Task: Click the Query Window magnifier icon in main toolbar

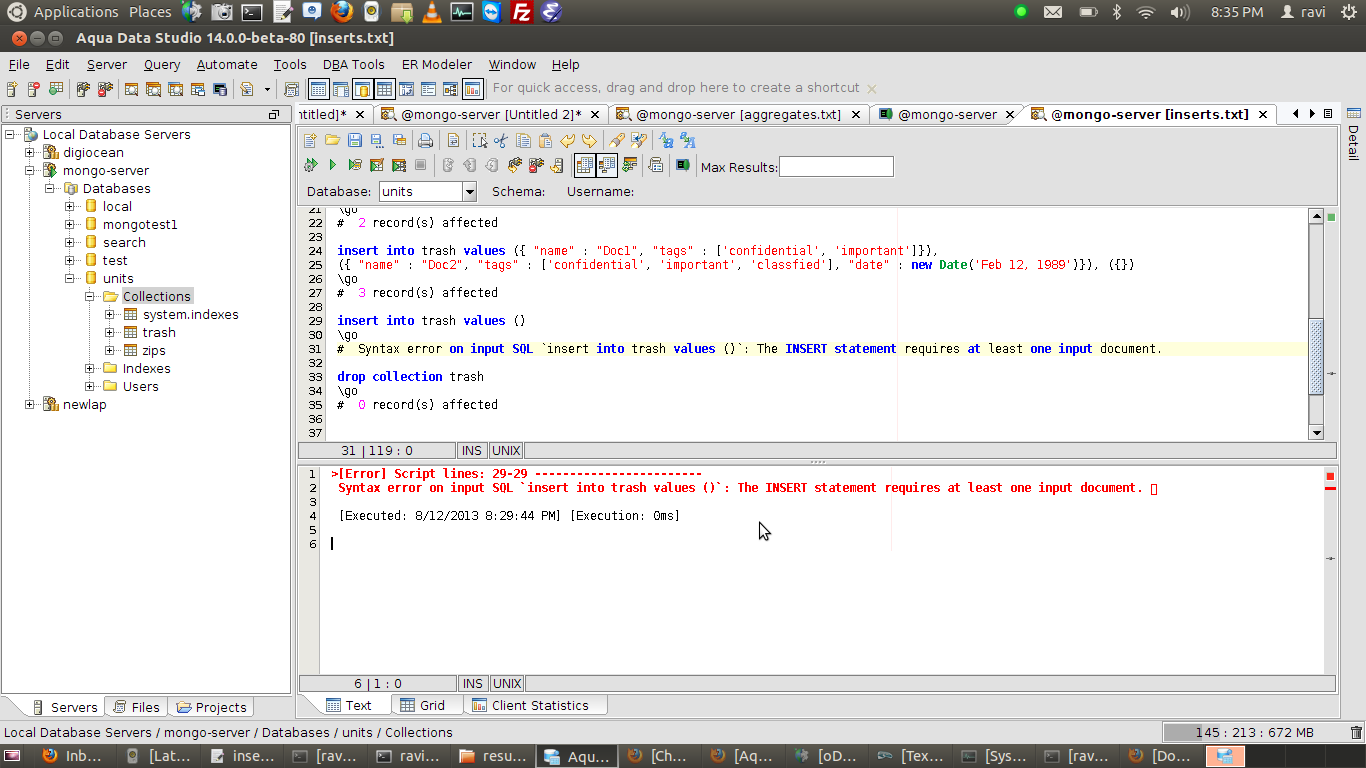Action: click(x=131, y=89)
